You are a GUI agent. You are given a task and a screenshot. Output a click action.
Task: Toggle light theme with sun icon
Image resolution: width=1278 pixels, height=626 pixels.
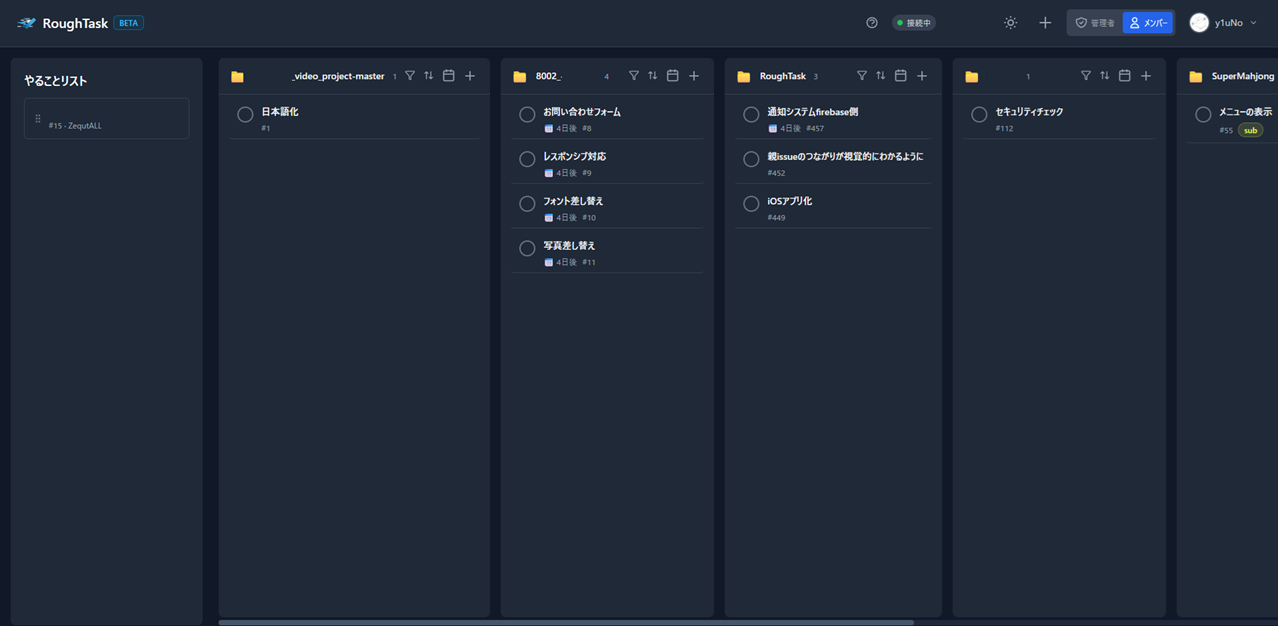click(1010, 23)
